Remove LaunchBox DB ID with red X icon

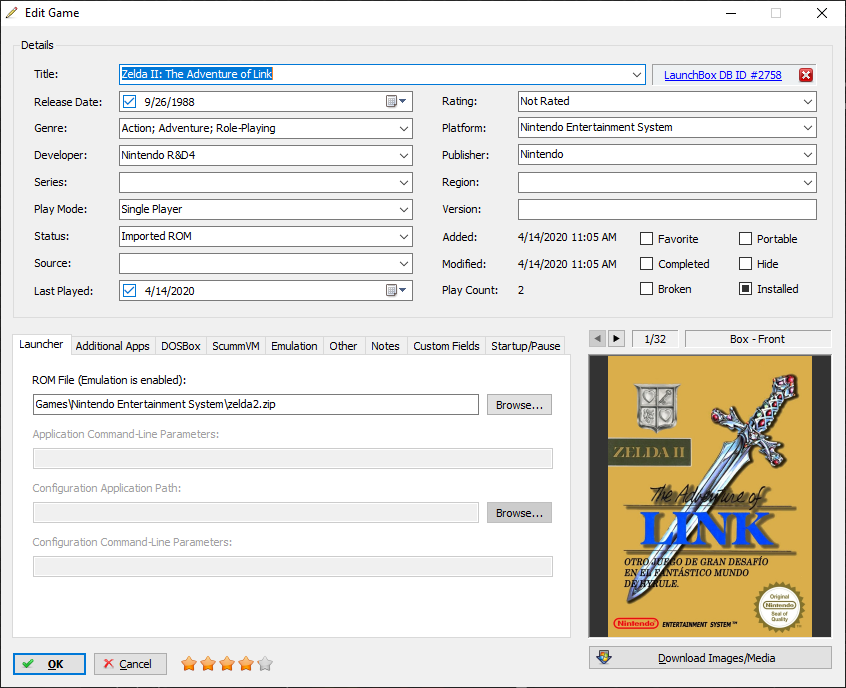(x=806, y=75)
